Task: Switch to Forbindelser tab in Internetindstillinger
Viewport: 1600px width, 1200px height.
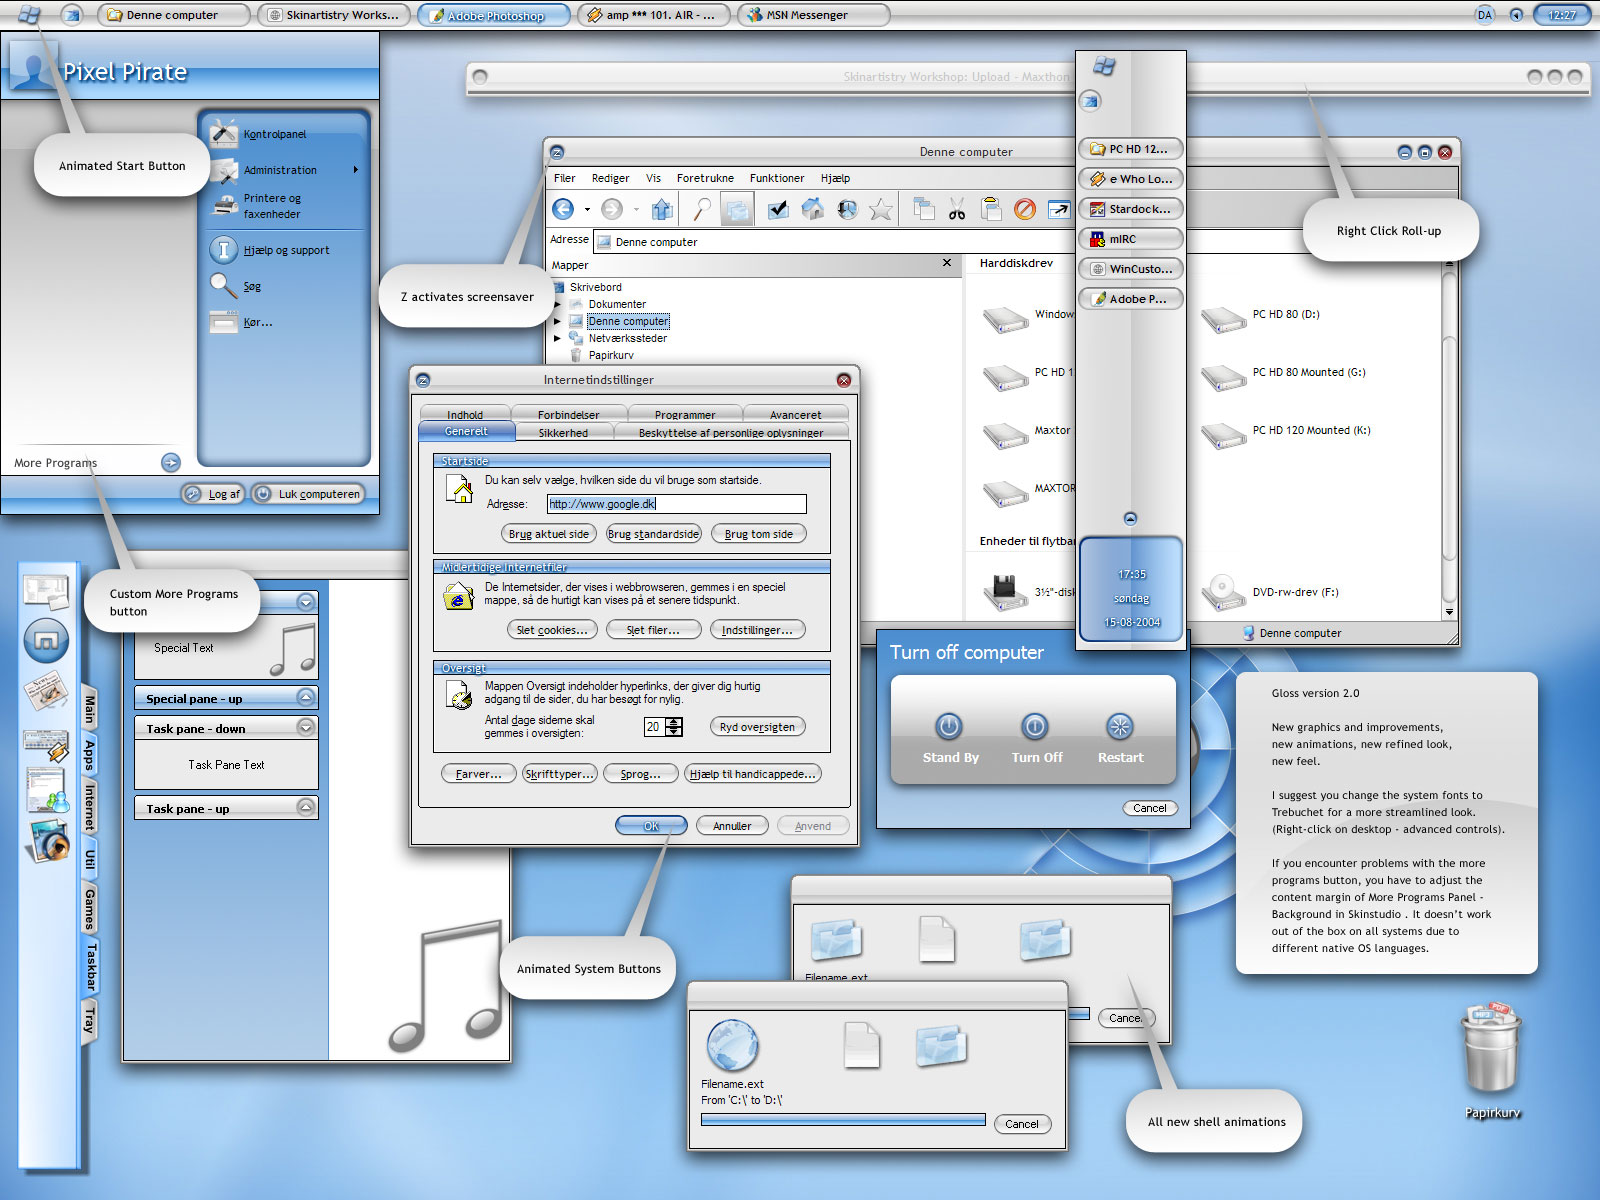Action: pyautogui.click(x=569, y=414)
